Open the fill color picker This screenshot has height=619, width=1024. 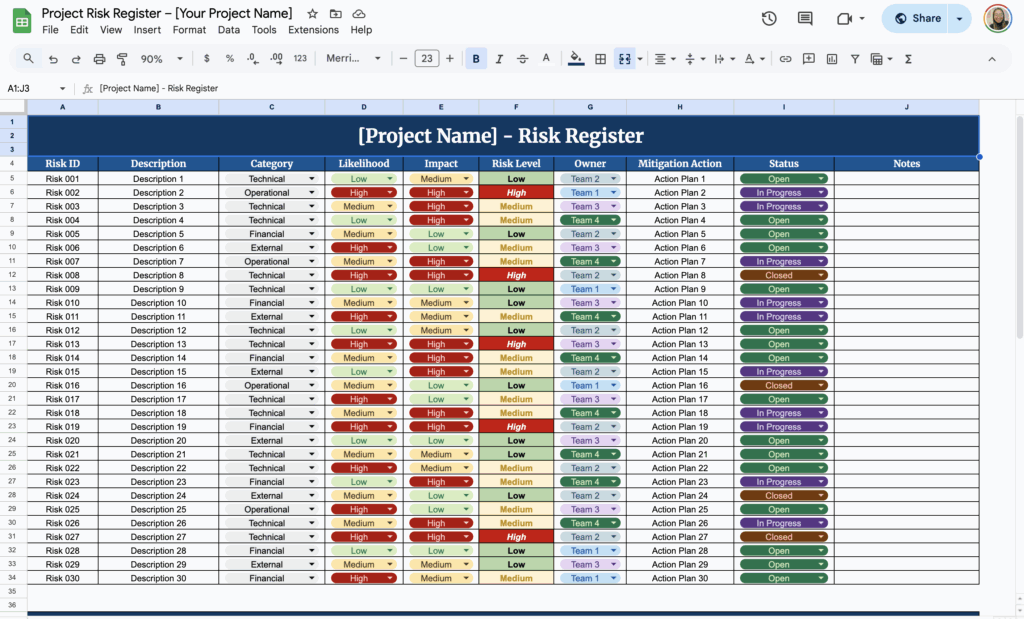click(575, 58)
